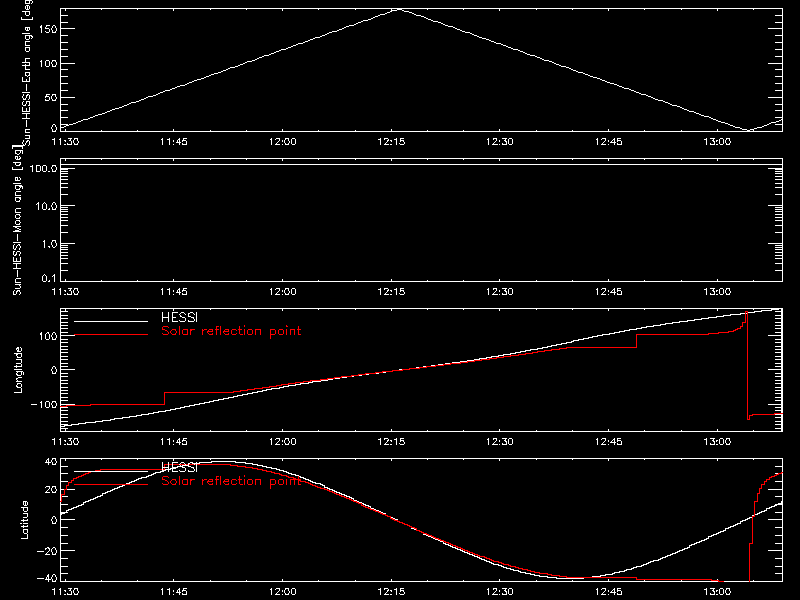Viewport: 800px width, 600px height.
Task: Click the 150 tick label on Earth angle plot
Action: click(x=48, y=29)
